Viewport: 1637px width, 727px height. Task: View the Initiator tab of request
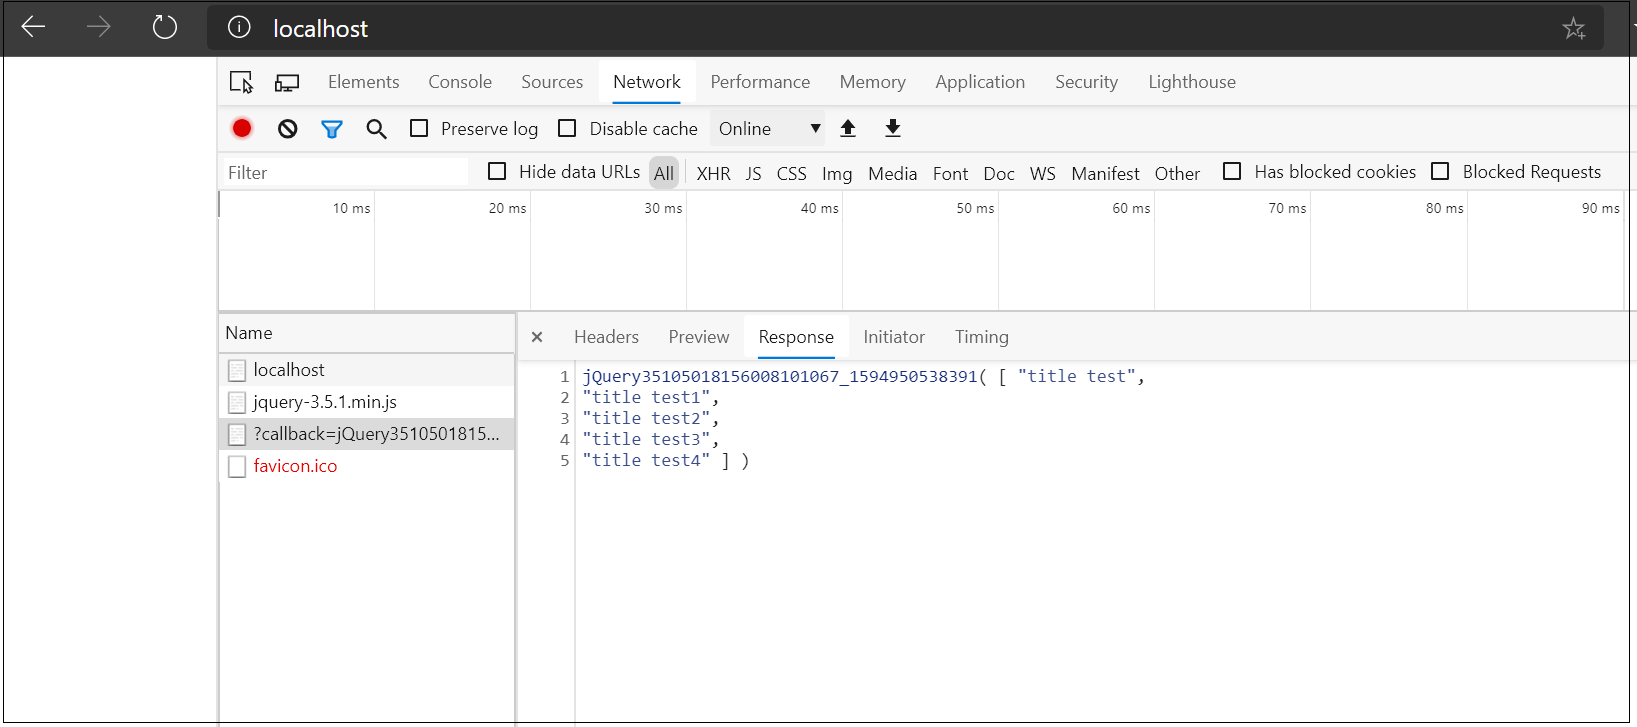pos(894,337)
